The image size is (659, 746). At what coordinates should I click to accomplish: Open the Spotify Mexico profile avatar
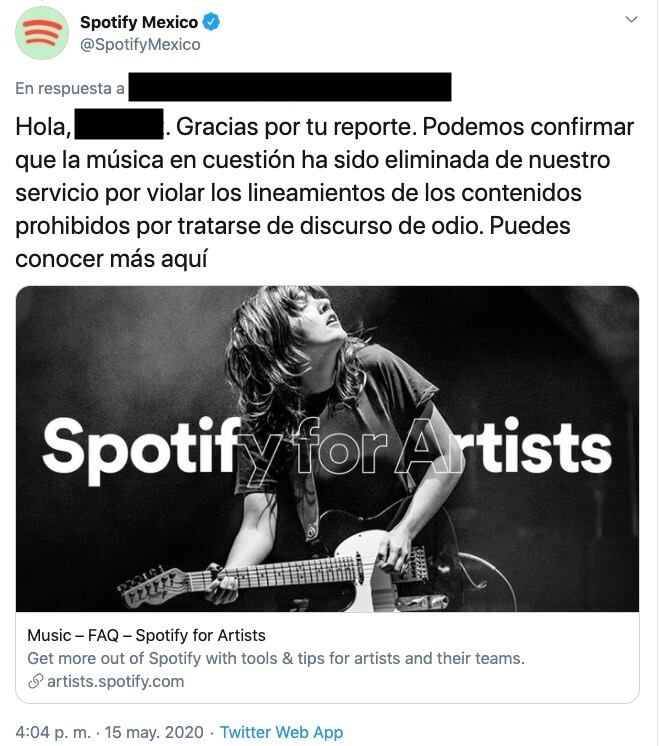tap(42, 33)
